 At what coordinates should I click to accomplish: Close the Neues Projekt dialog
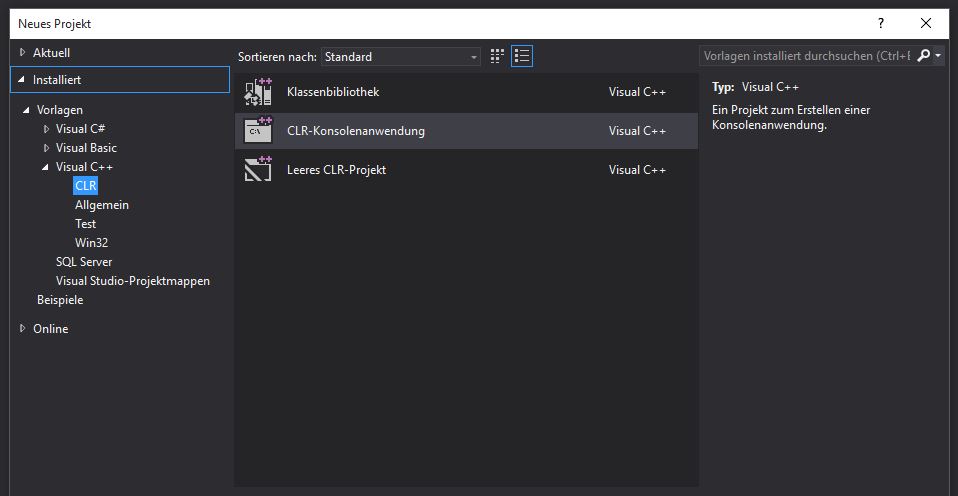926,24
